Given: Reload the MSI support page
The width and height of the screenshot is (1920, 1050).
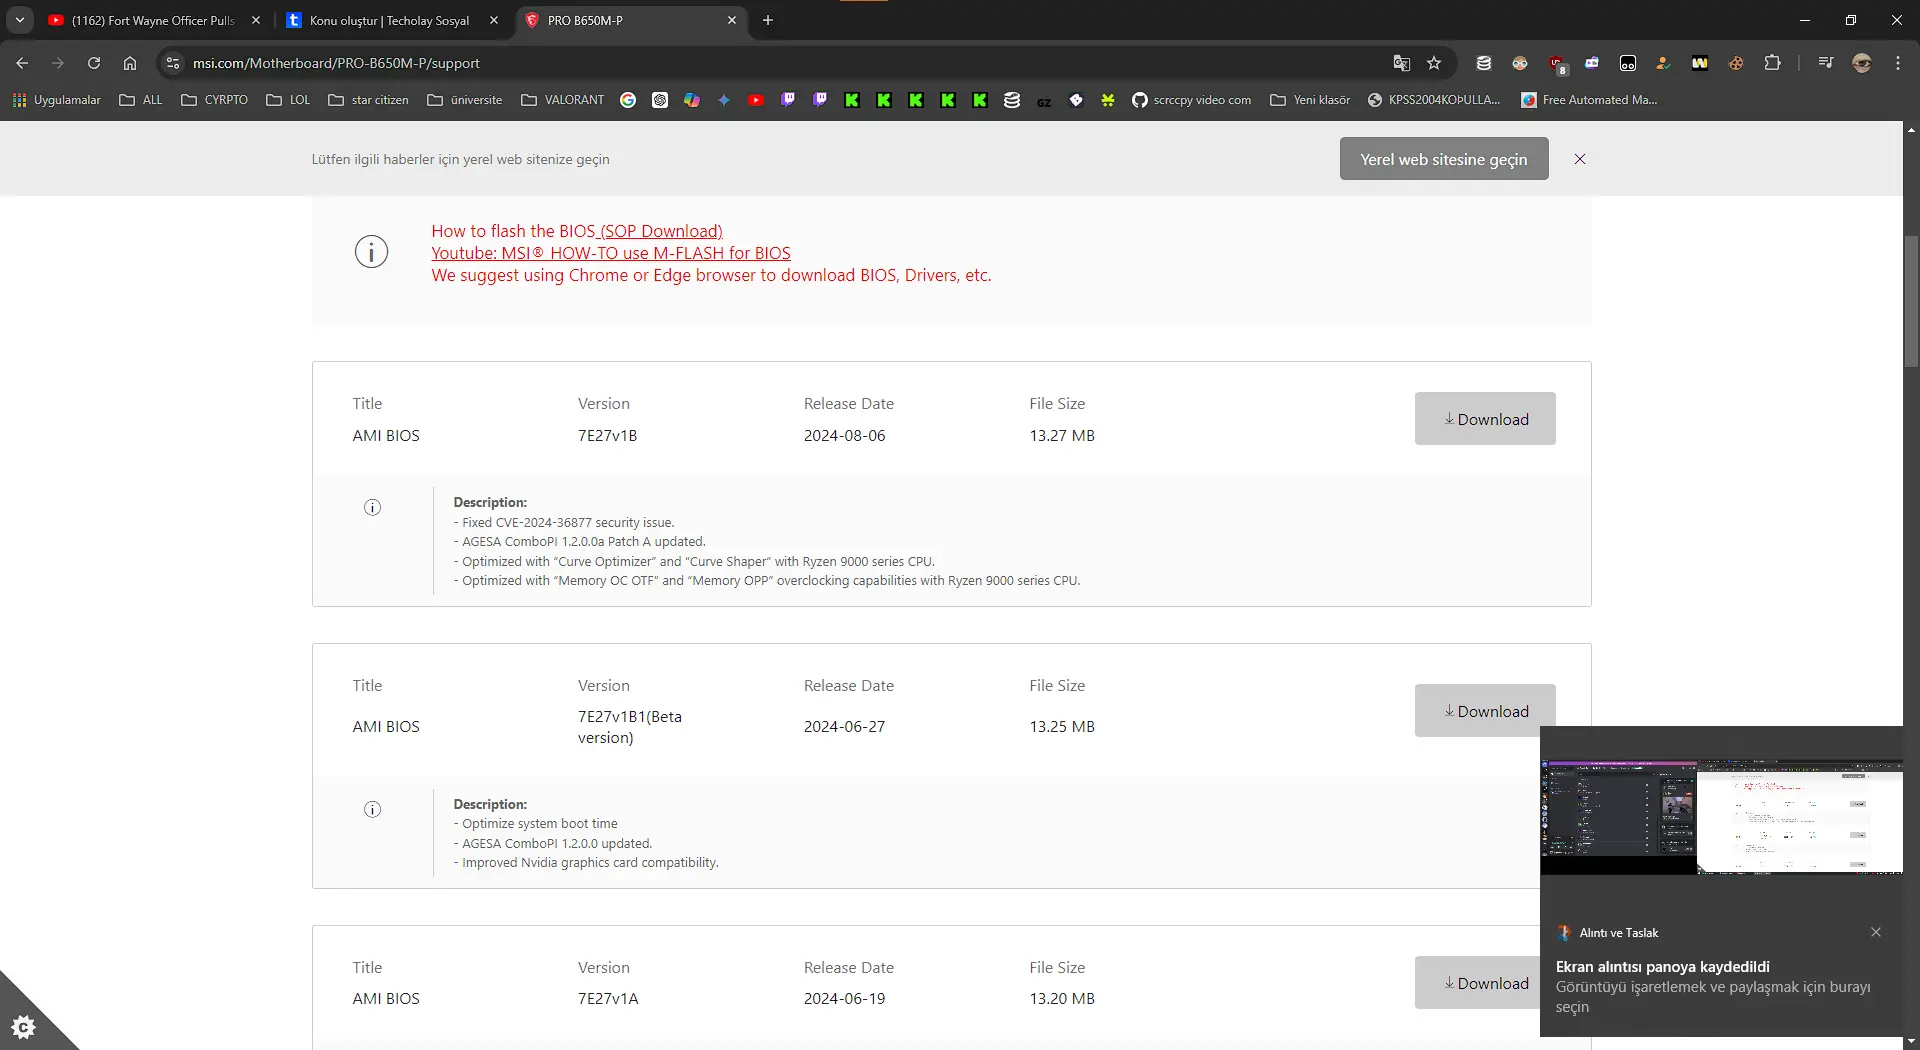Looking at the screenshot, I should (x=94, y=63).
